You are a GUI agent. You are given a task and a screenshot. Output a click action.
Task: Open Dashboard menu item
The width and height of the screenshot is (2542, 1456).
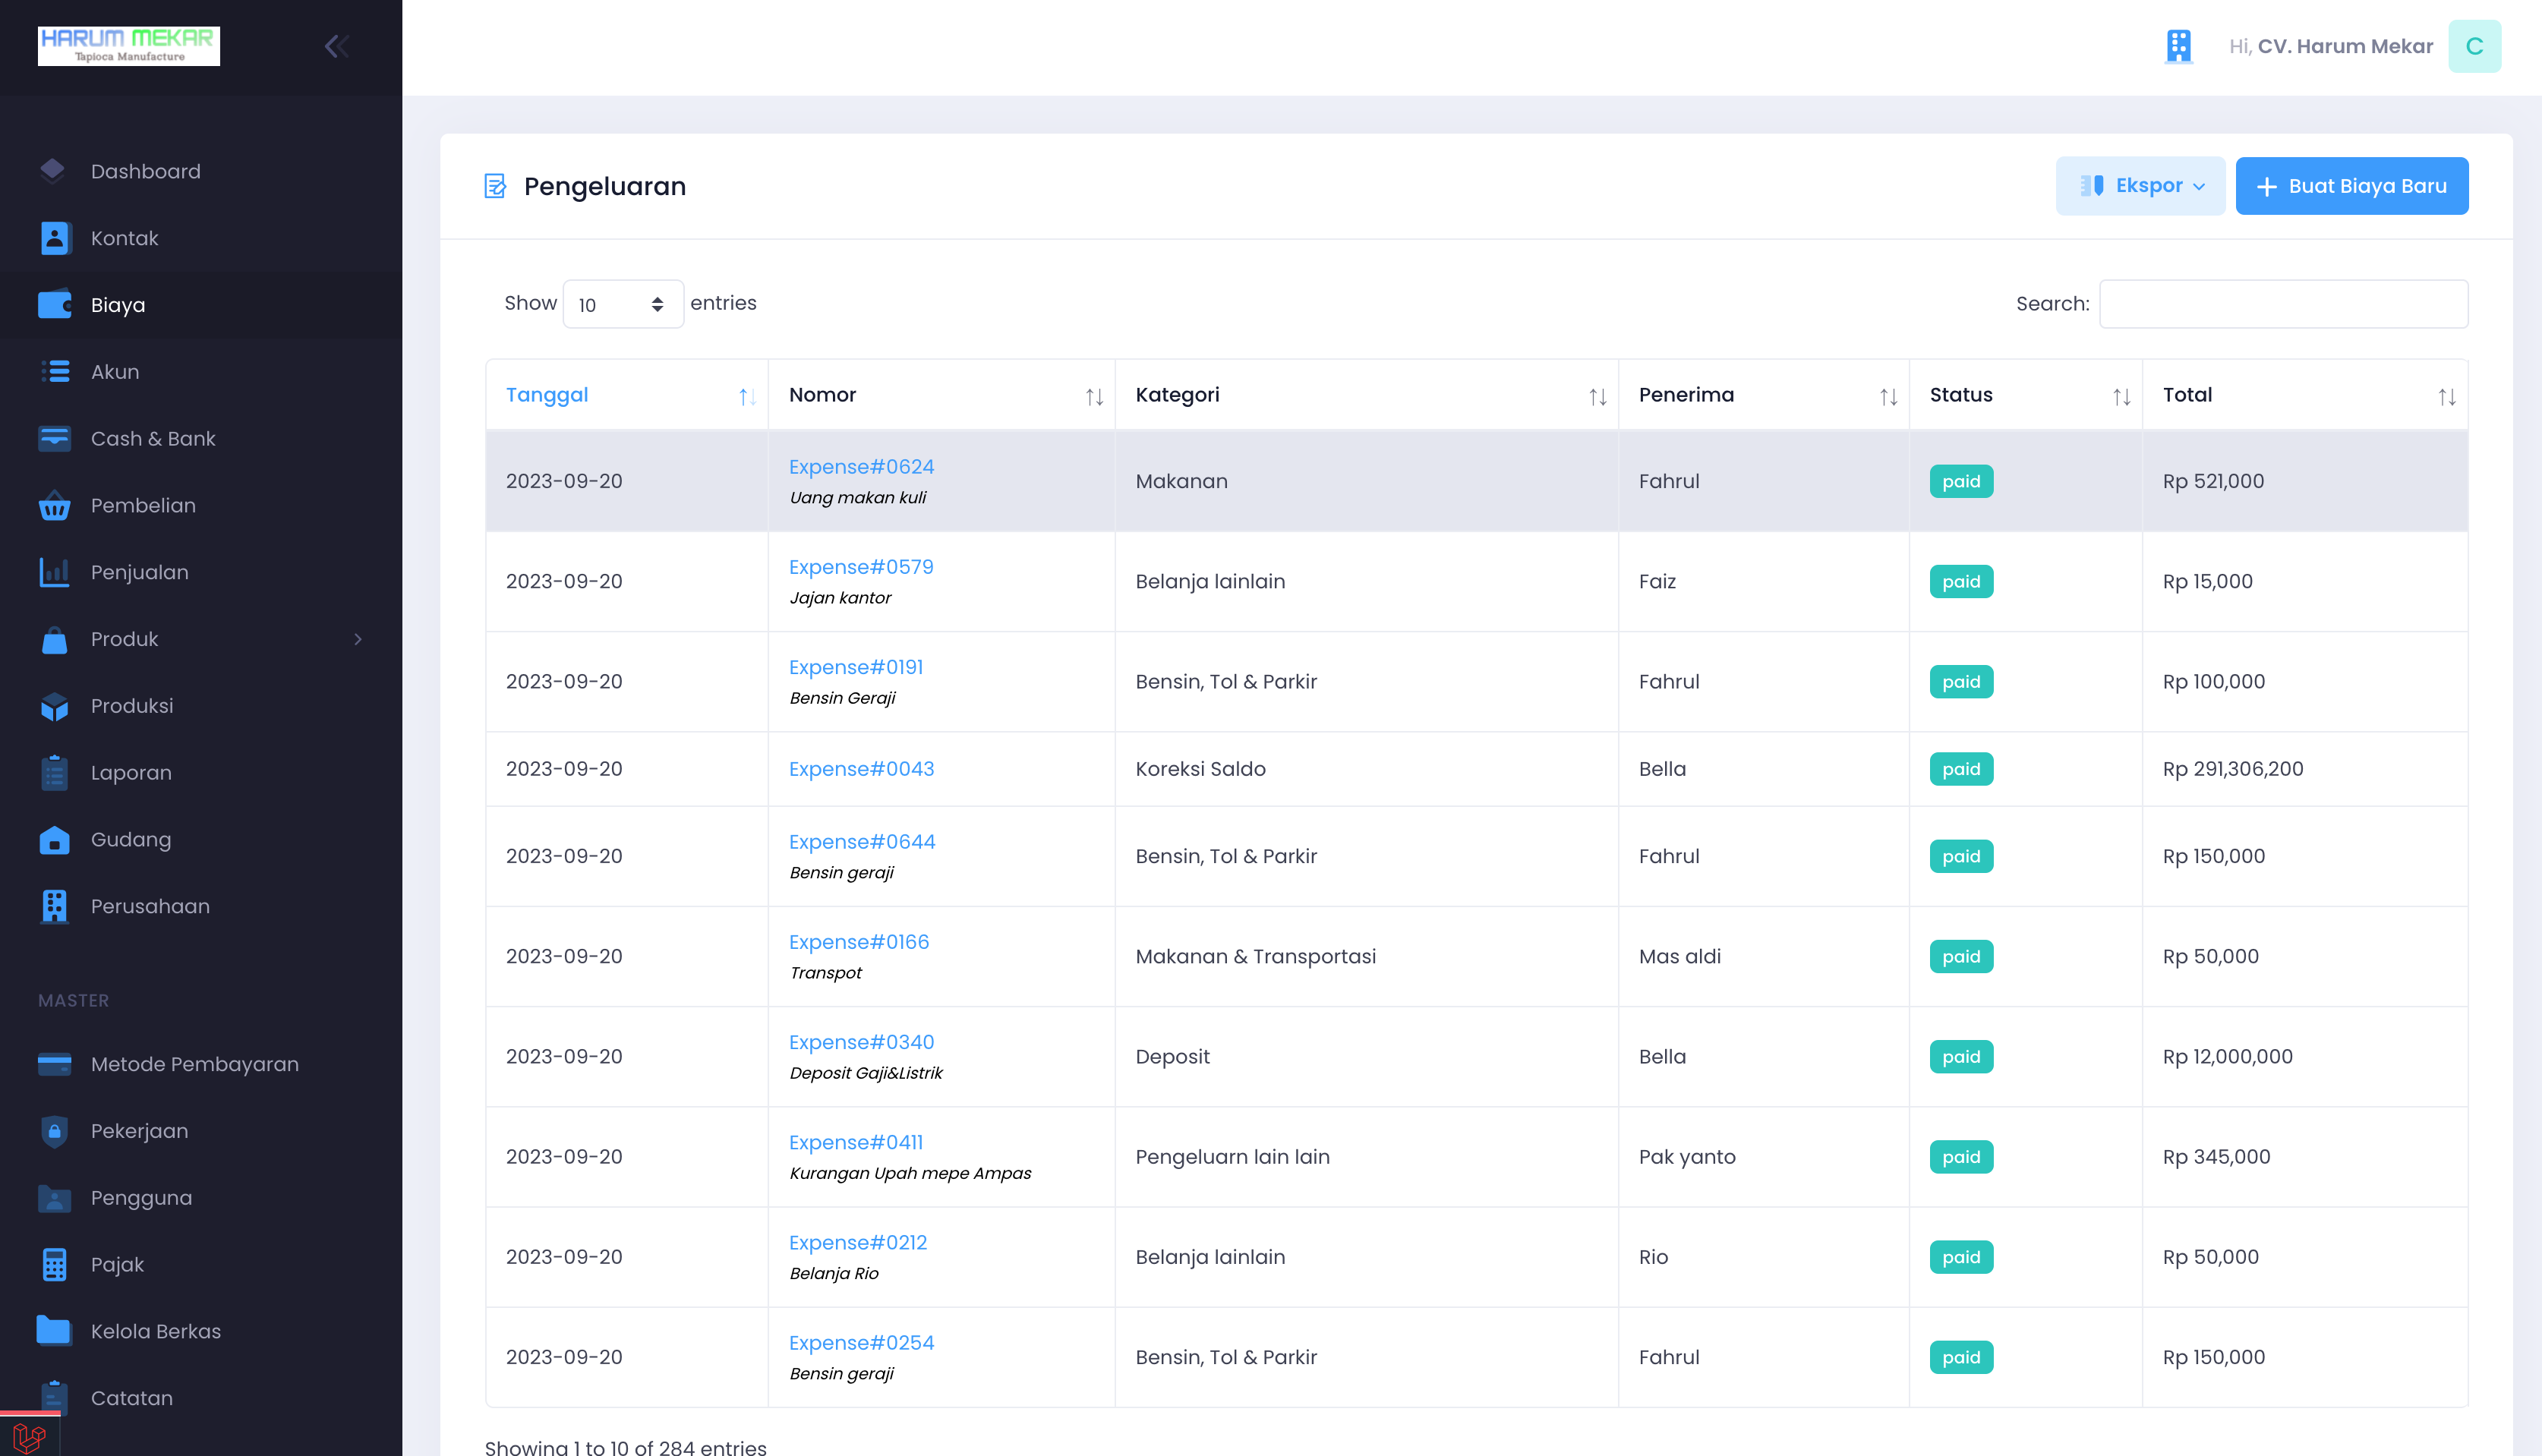[x=200, y=171]
